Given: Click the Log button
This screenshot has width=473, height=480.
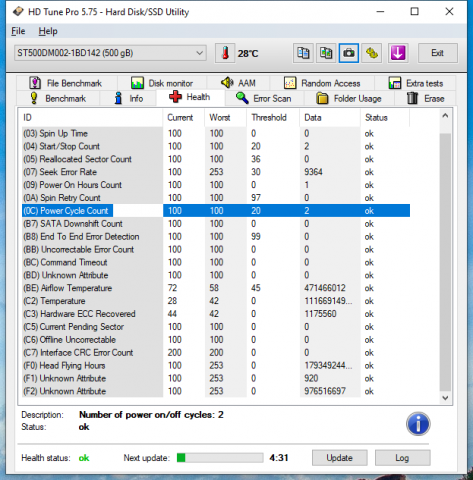Looking at the screenshot, I should click(402, 458).
